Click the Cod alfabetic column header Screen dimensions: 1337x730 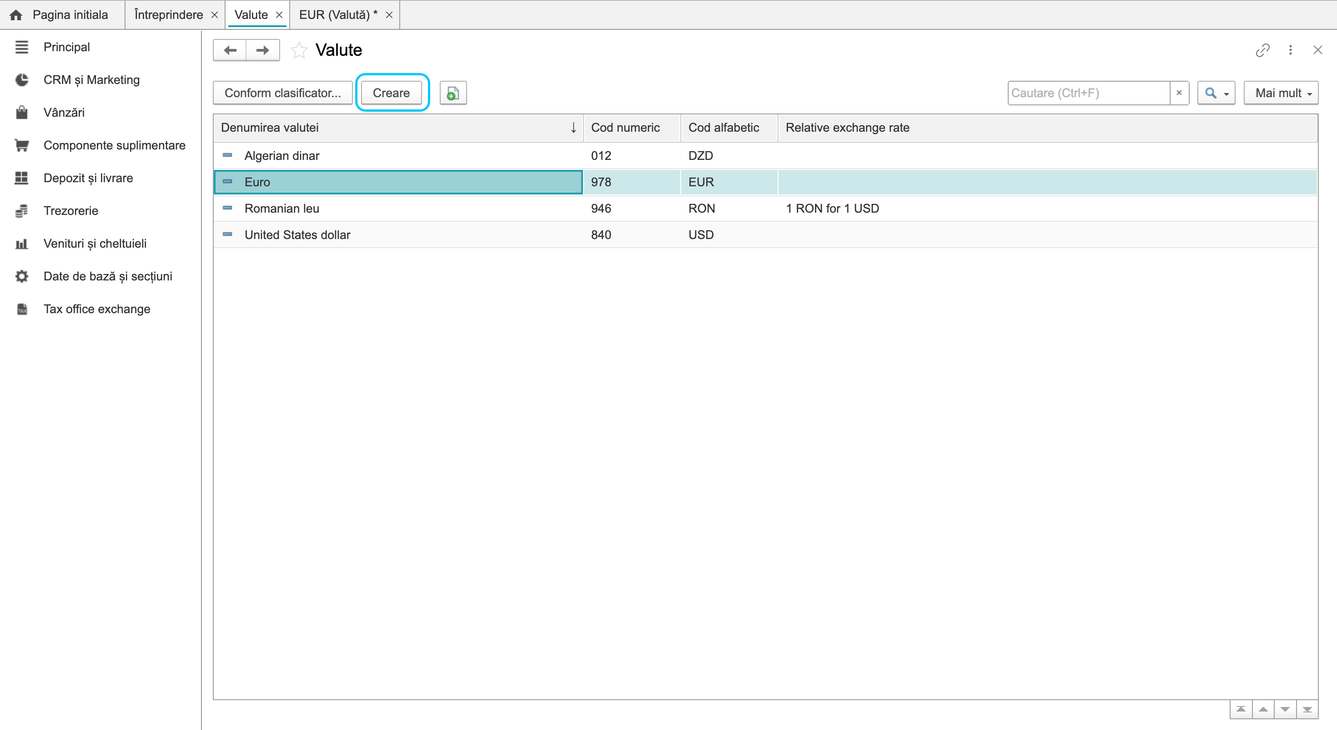[x=729, y=128]
